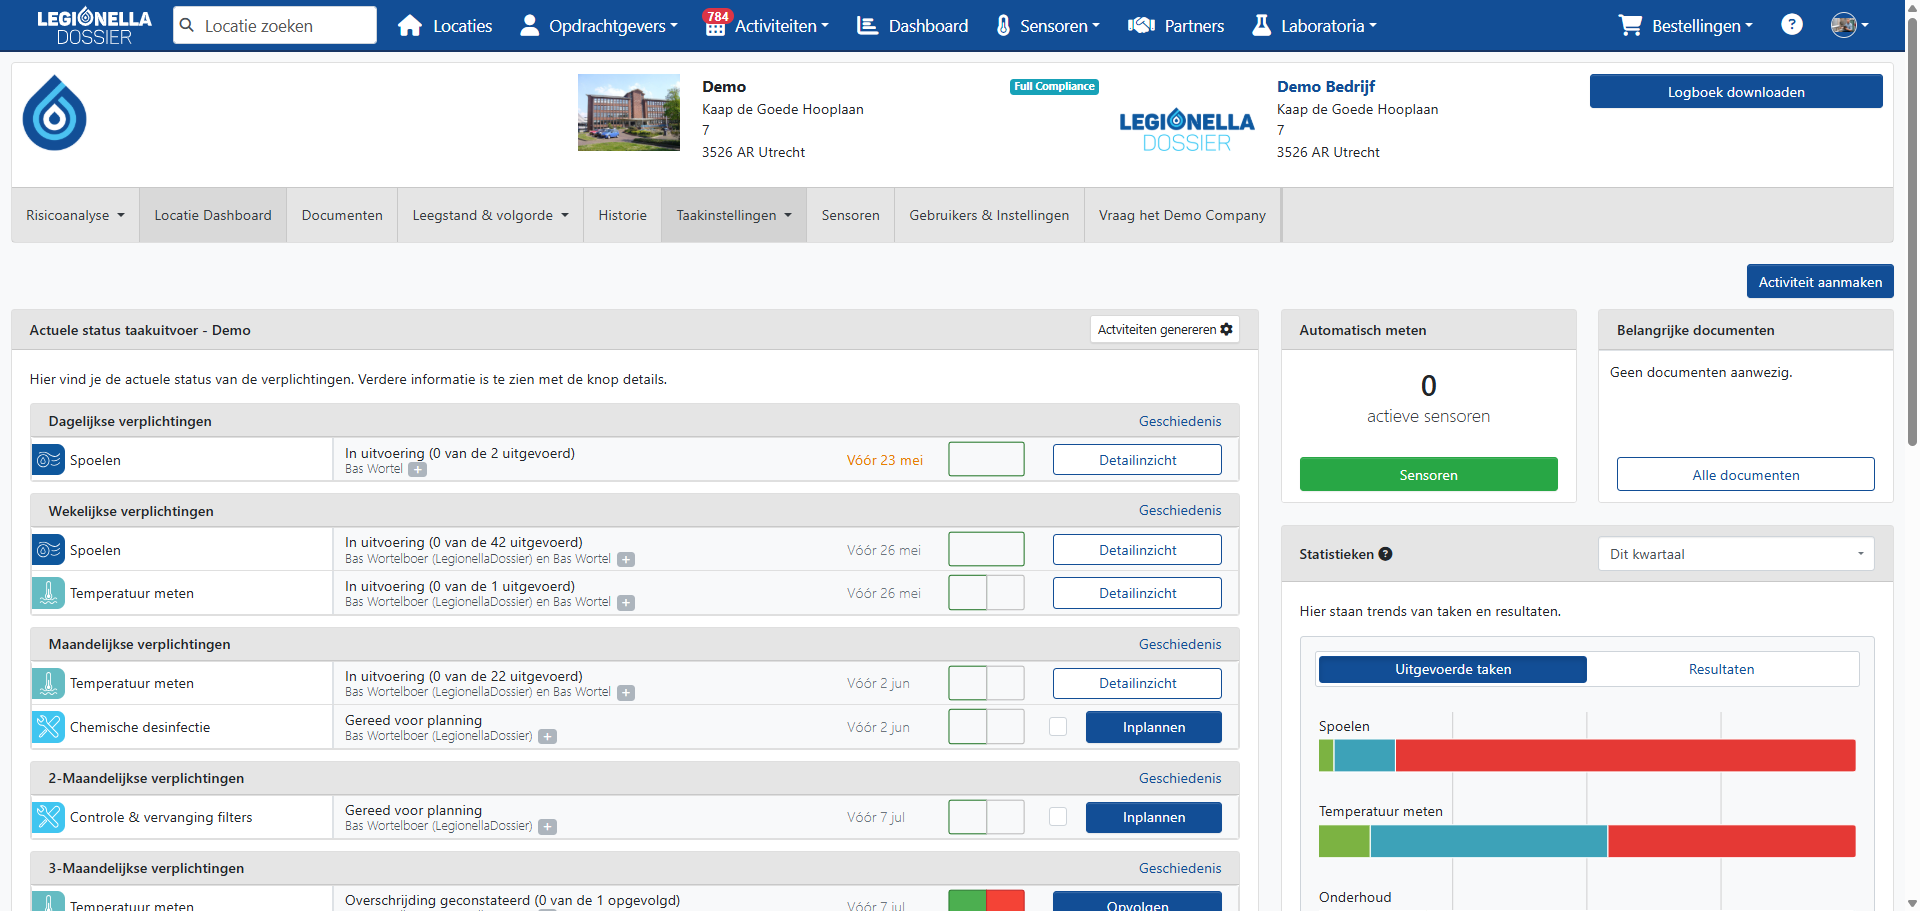Go to the Historie tab

[622, 215]
